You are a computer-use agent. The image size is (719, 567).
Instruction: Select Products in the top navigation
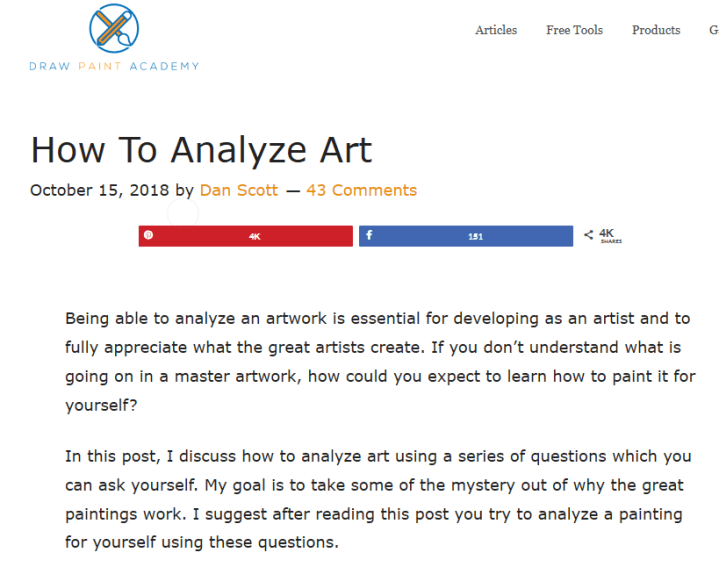pyautogui.click(x=656, y=30)
